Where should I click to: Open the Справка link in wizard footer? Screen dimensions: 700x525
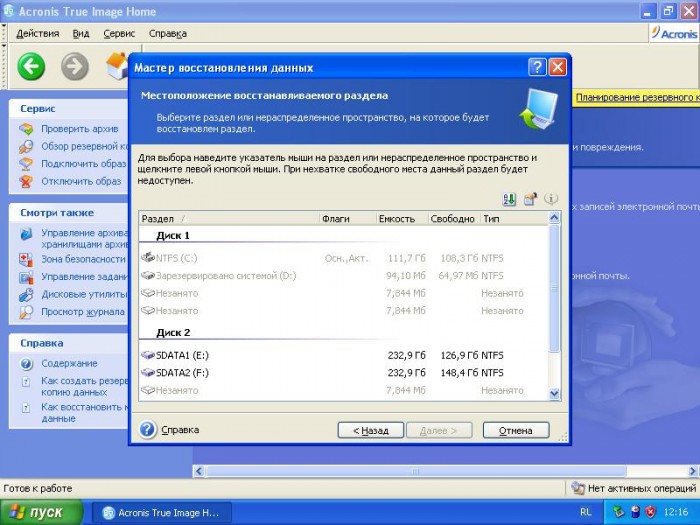pyautogui.click(x=180, y=430)
